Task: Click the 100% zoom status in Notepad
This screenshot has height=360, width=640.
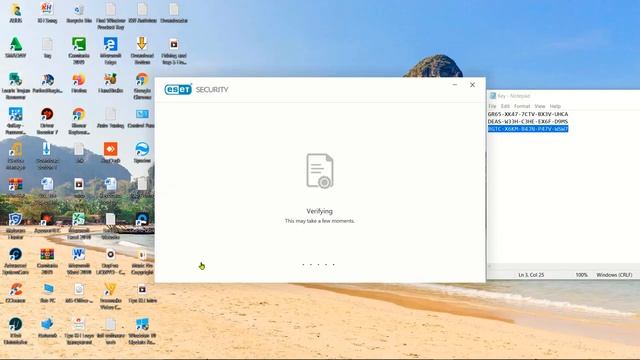Action: 582,275
